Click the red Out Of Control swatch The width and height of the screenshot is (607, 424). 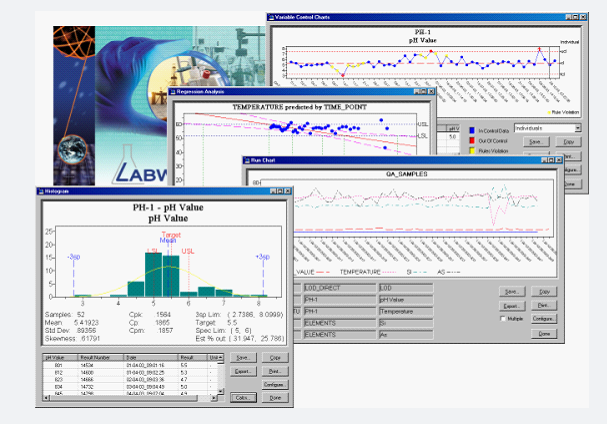point(472,141)
